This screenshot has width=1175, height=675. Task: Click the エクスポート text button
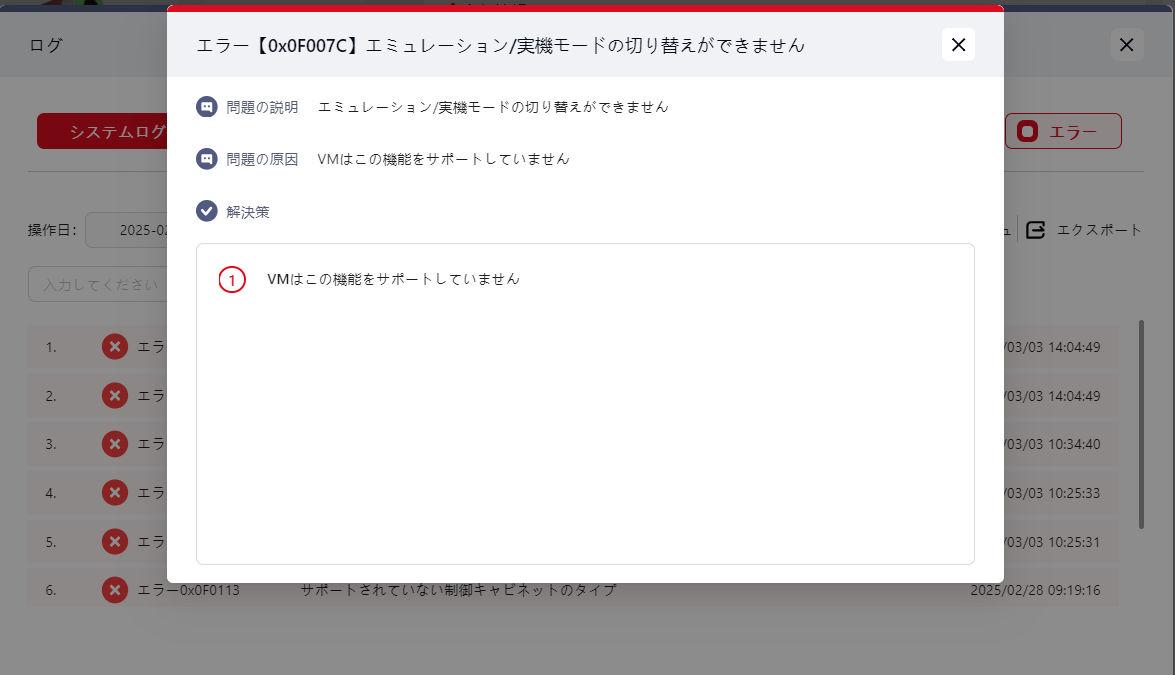pos(1099,230)
